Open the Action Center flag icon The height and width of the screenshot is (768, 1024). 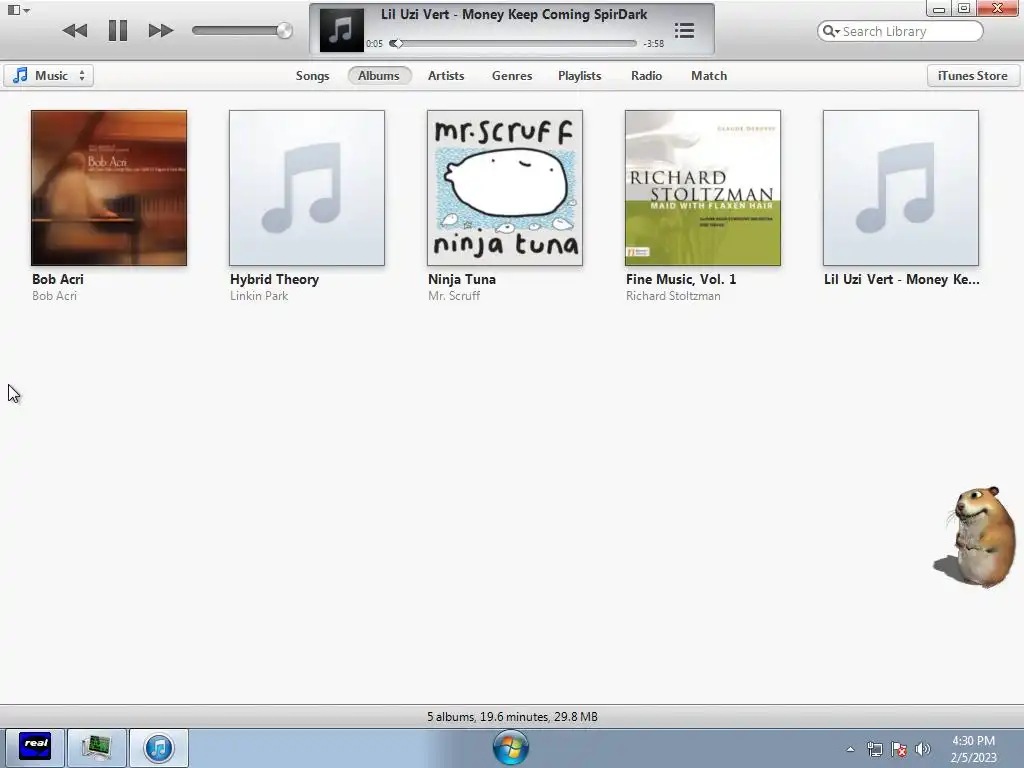[899, 749]
